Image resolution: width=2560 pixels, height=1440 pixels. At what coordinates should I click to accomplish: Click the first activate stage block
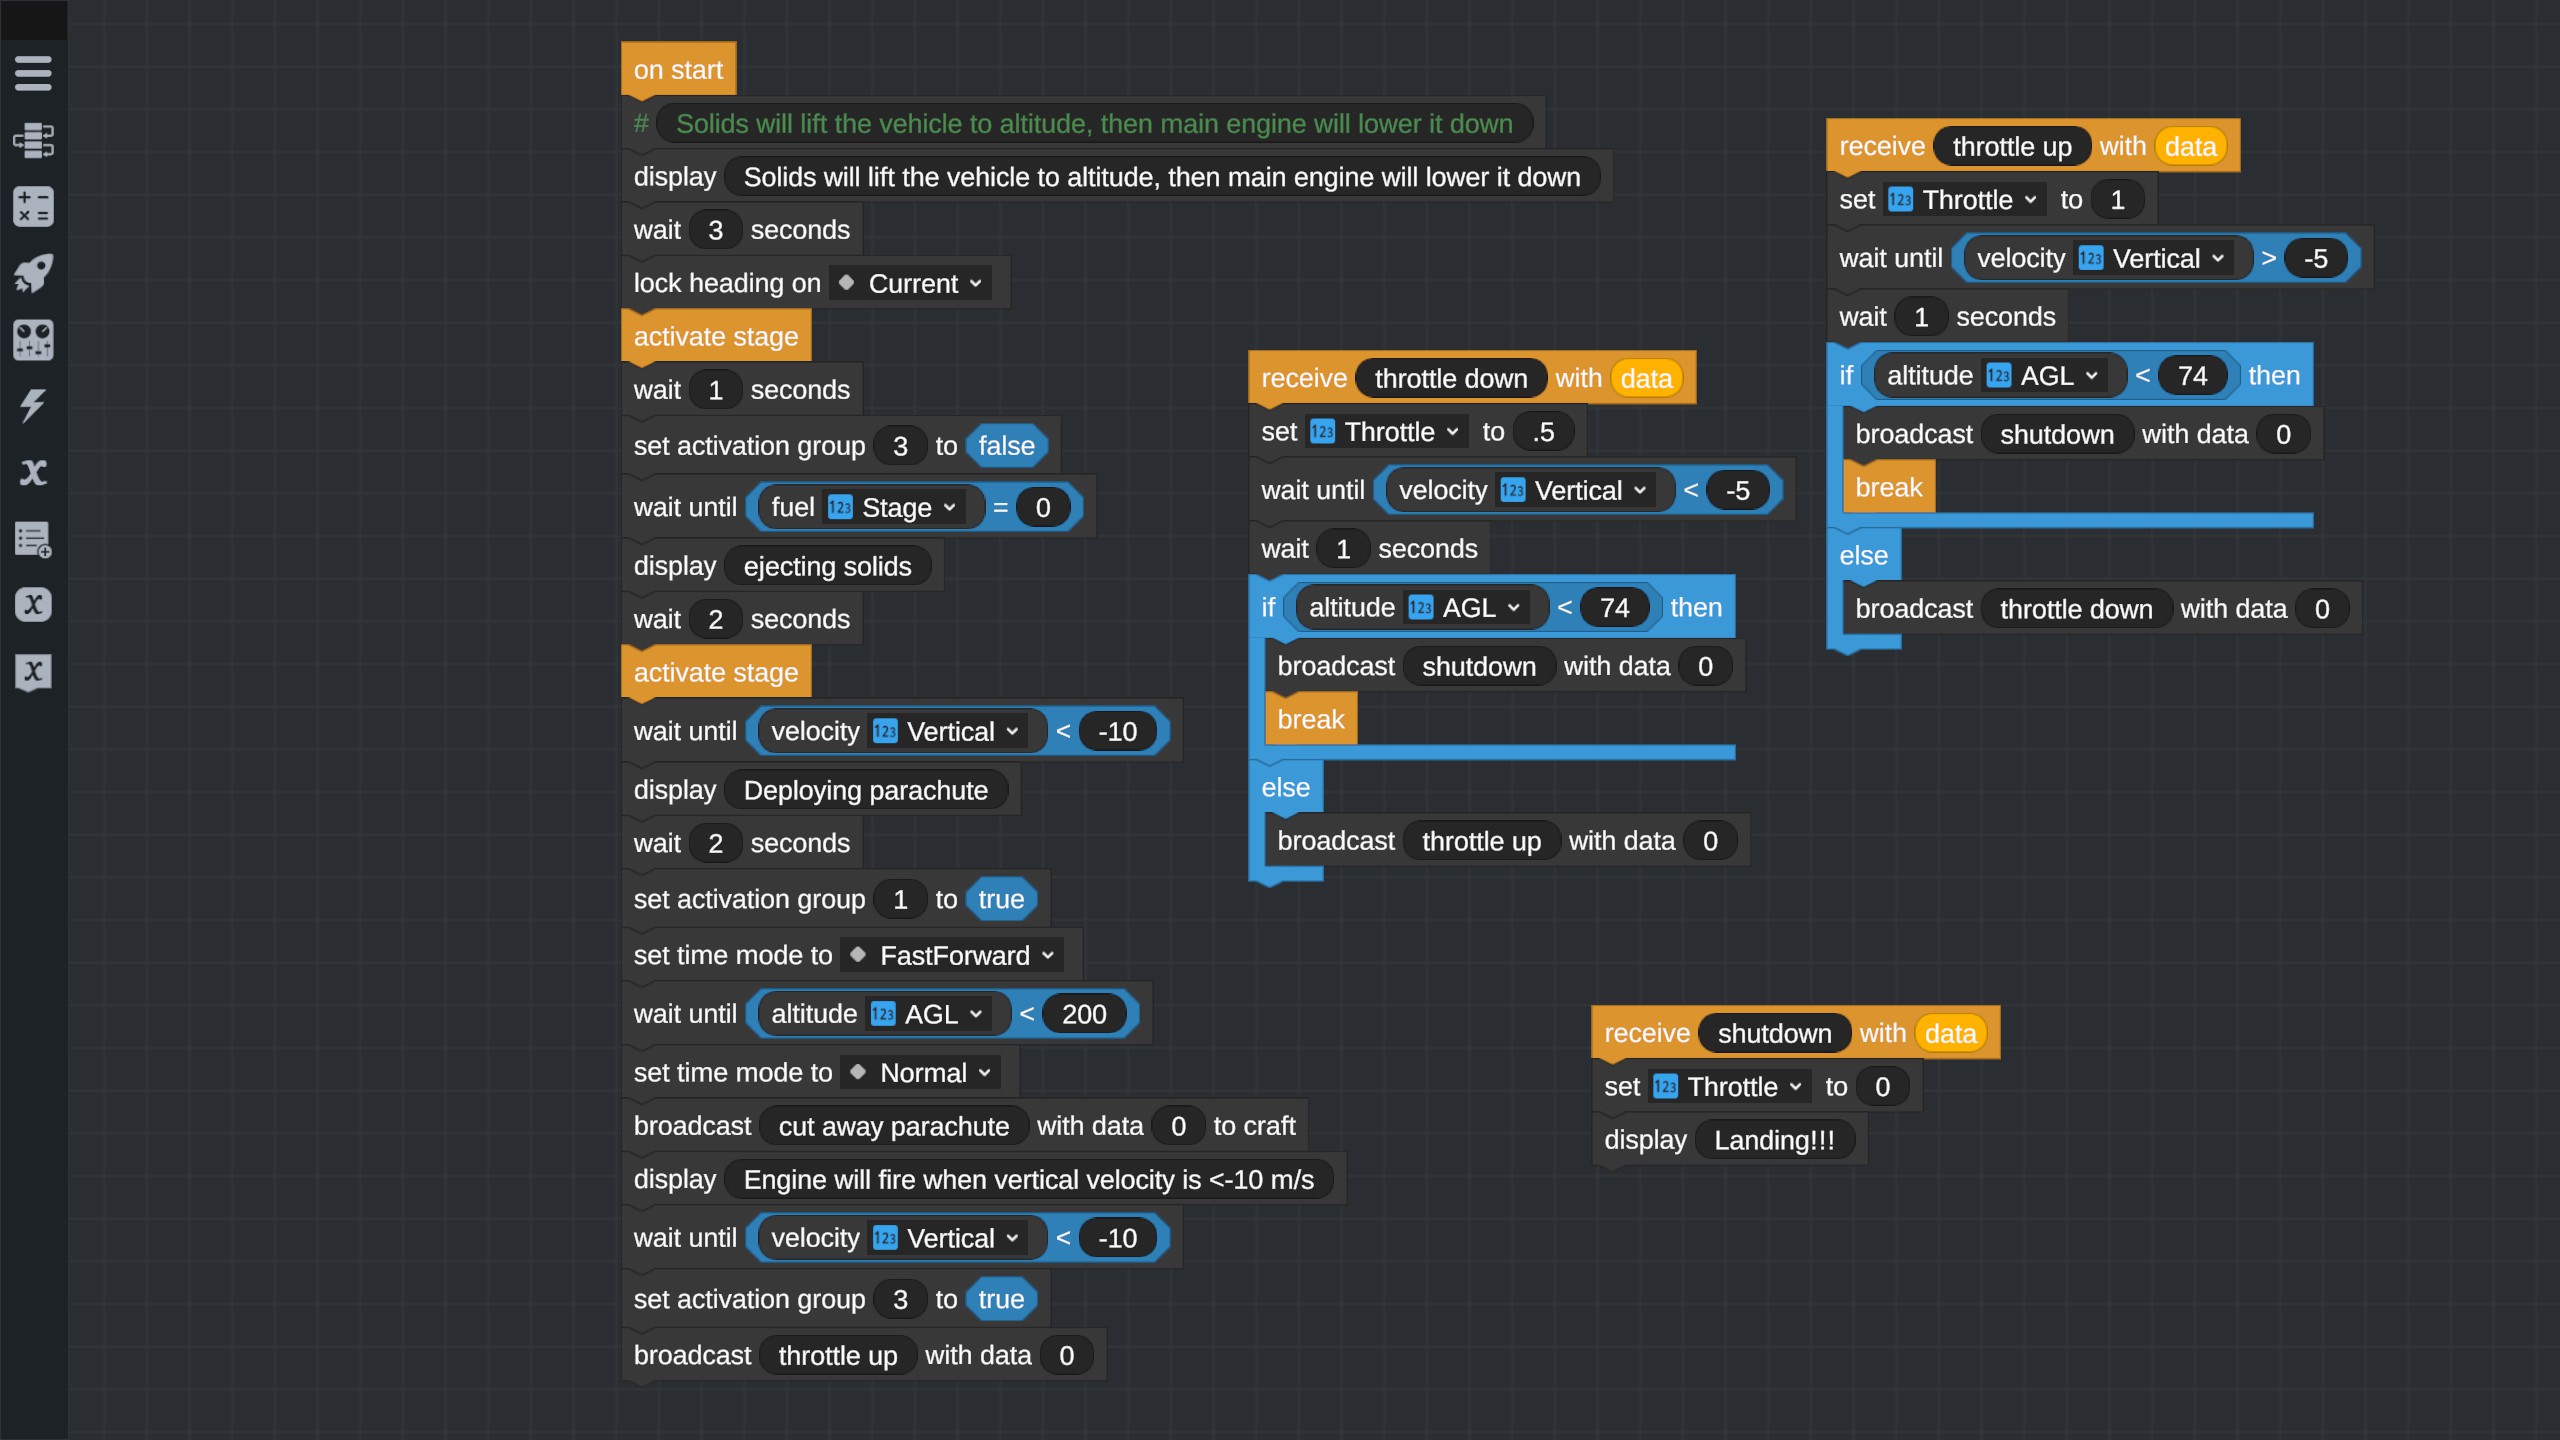(715, 337)
